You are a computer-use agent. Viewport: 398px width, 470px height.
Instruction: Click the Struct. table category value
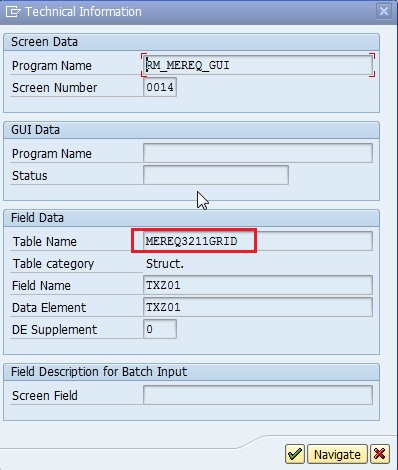click(165, 264)
